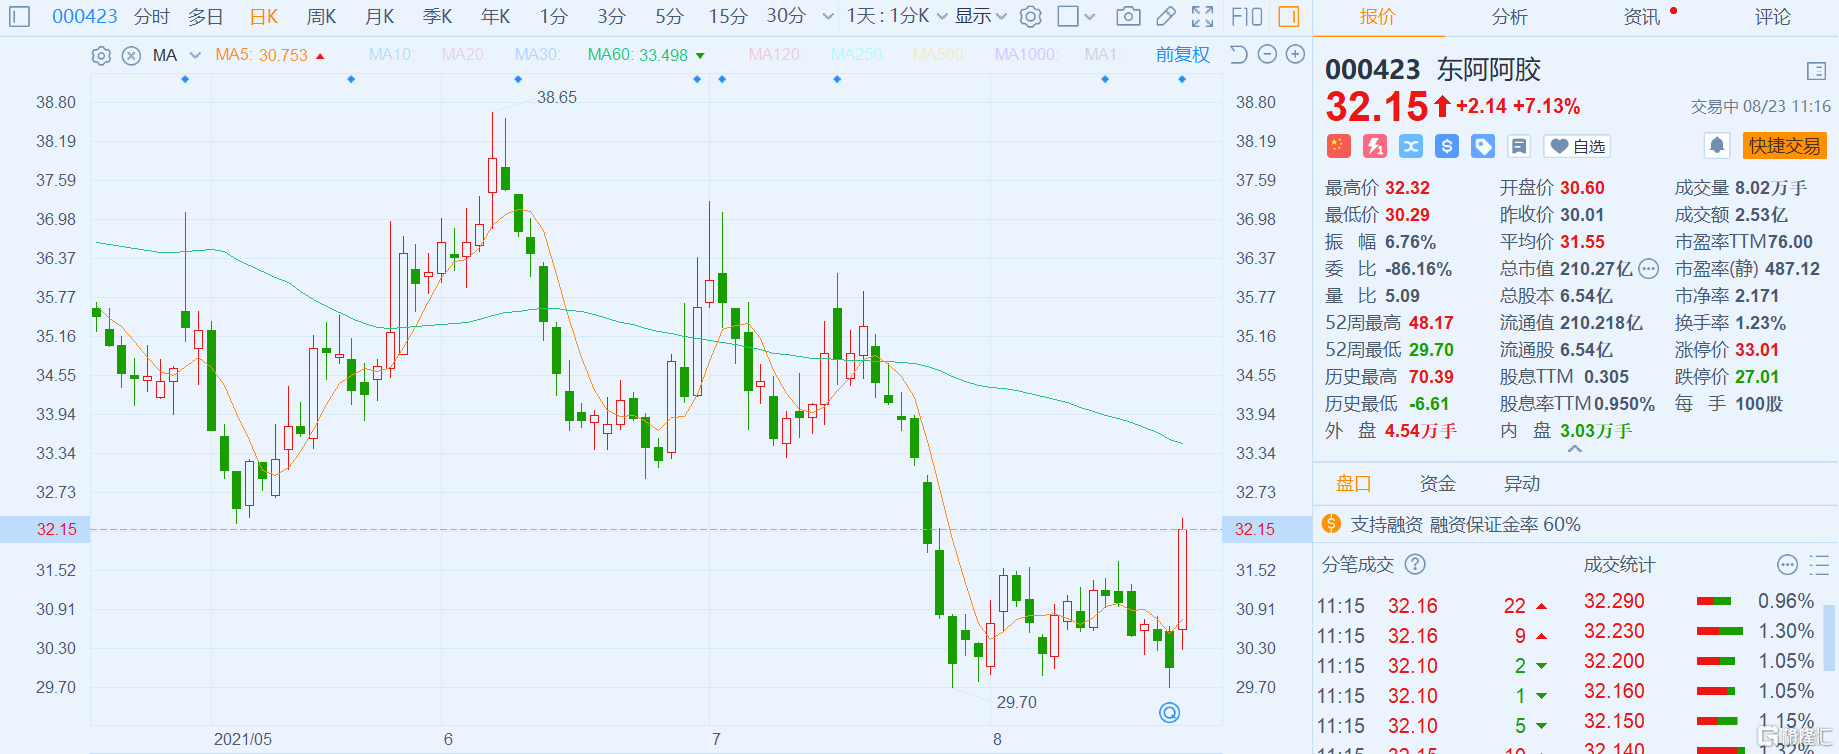The image size is (1839, 754).
Task: Open the square layout dropdown
Action: pyautogui.click(x=1077, y=16)
